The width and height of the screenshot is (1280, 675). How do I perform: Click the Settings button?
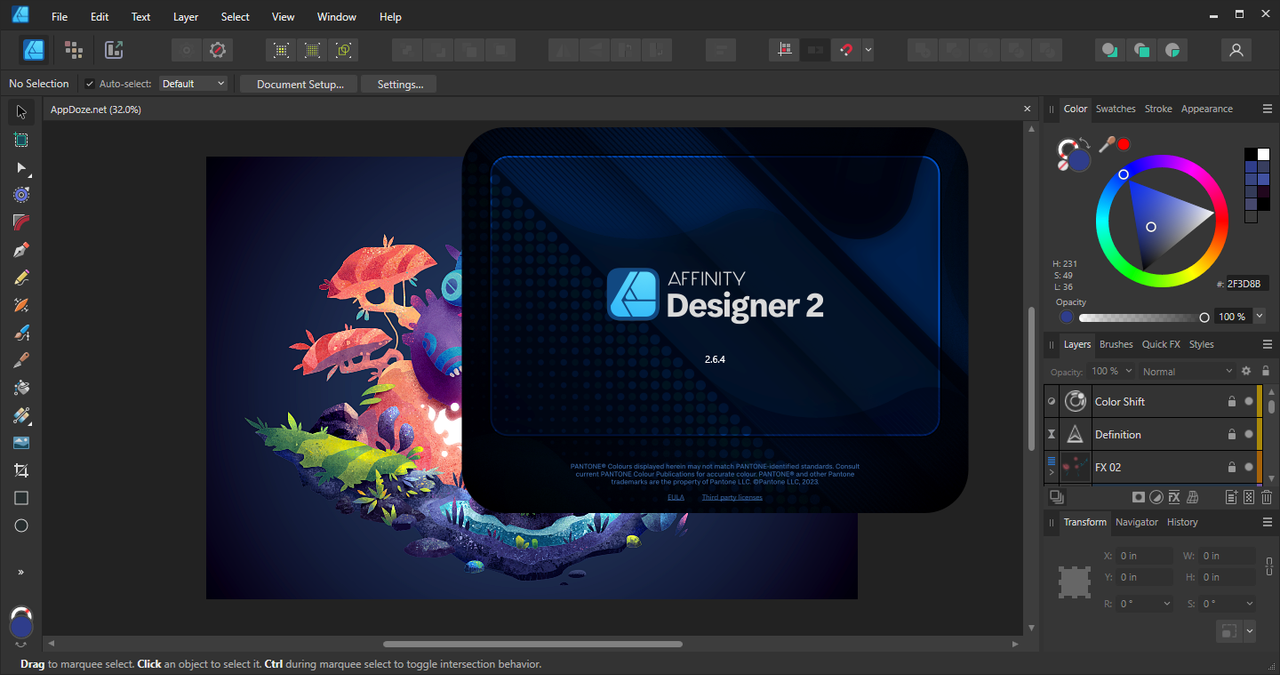click(x=400, y=84)
